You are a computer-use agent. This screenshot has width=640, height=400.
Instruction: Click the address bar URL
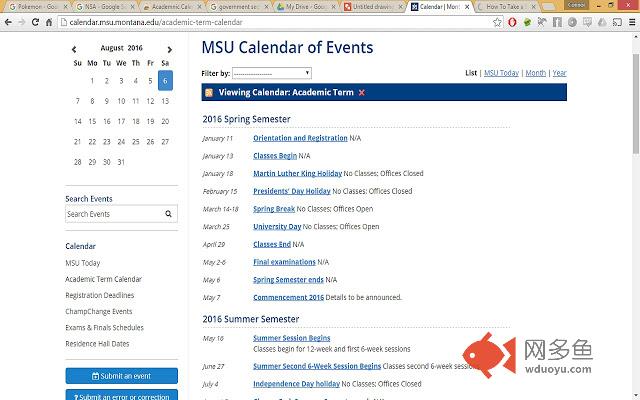coord(156,22)
